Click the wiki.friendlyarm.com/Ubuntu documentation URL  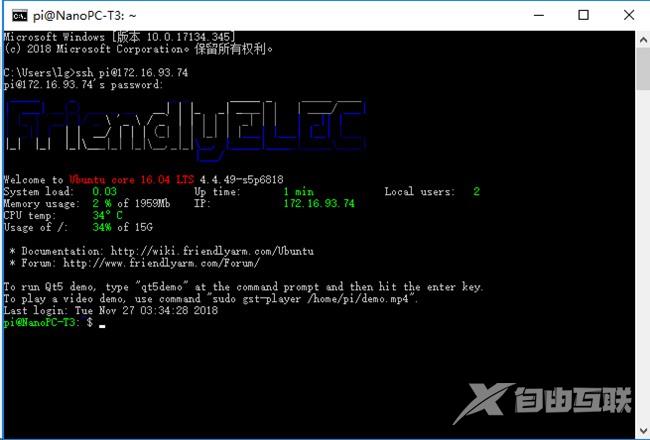[212, 251]
